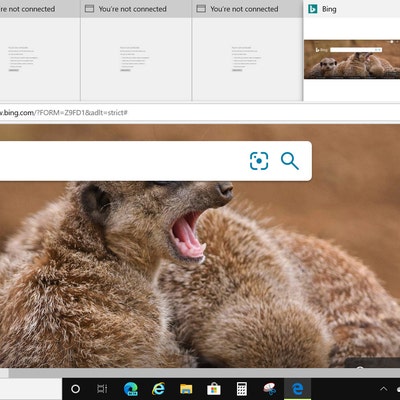The width and height of the screenshot is (400, 400).
Task: Select the partially visible leftmost "not connected" tab
Action: (x=40, y=9)
